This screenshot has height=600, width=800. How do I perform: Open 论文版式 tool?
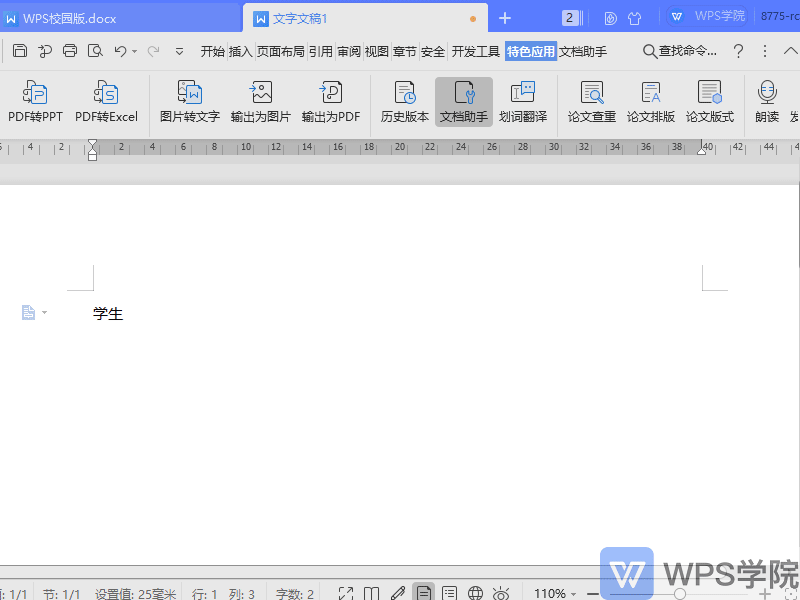point(710,102)
